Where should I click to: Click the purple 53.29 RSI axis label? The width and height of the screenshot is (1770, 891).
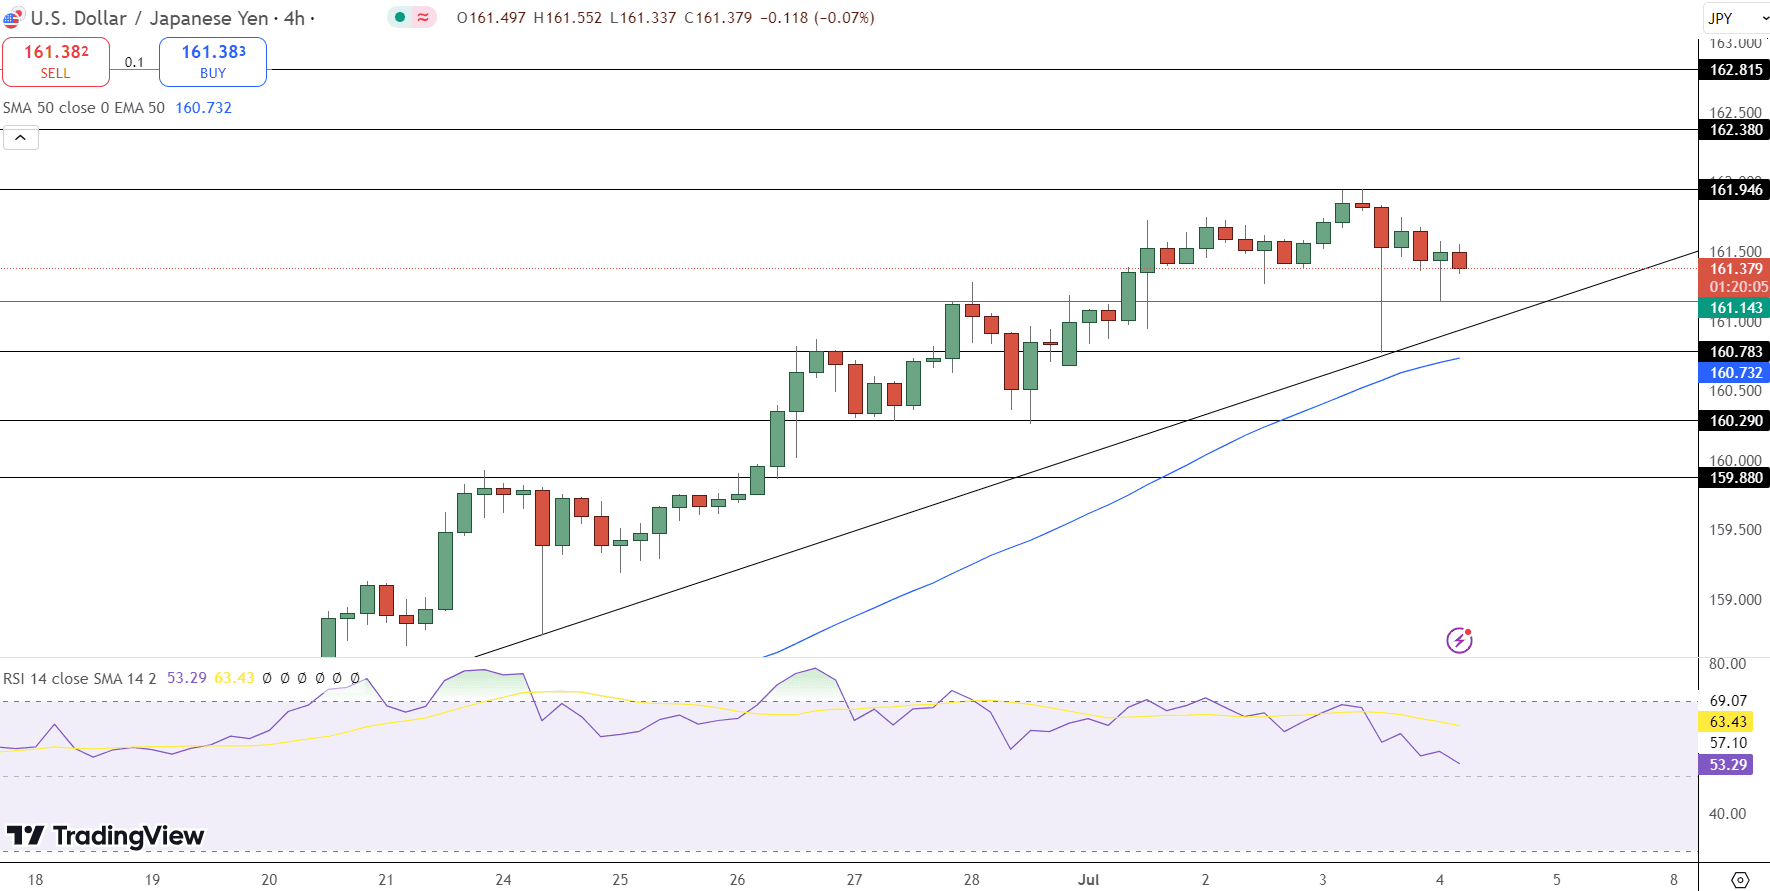1727,765
